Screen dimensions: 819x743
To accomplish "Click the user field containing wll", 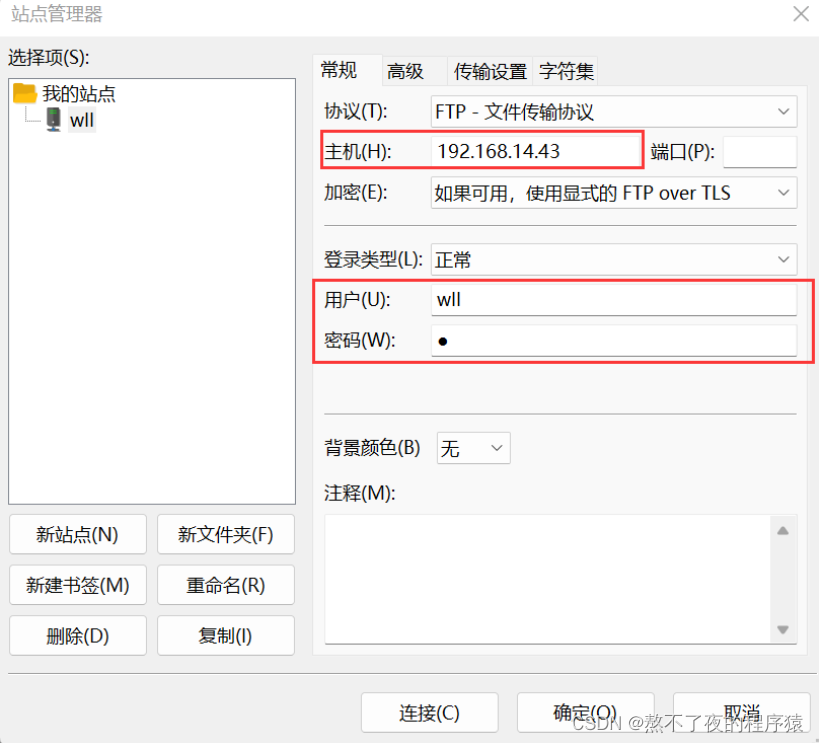I will click(614, 299).
